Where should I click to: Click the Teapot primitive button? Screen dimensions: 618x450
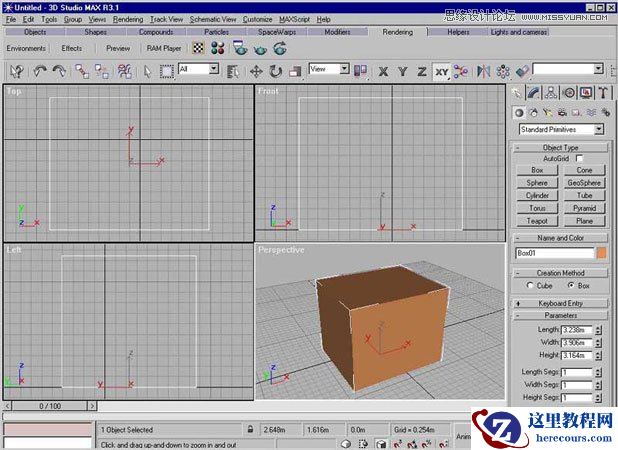point(537,221)
